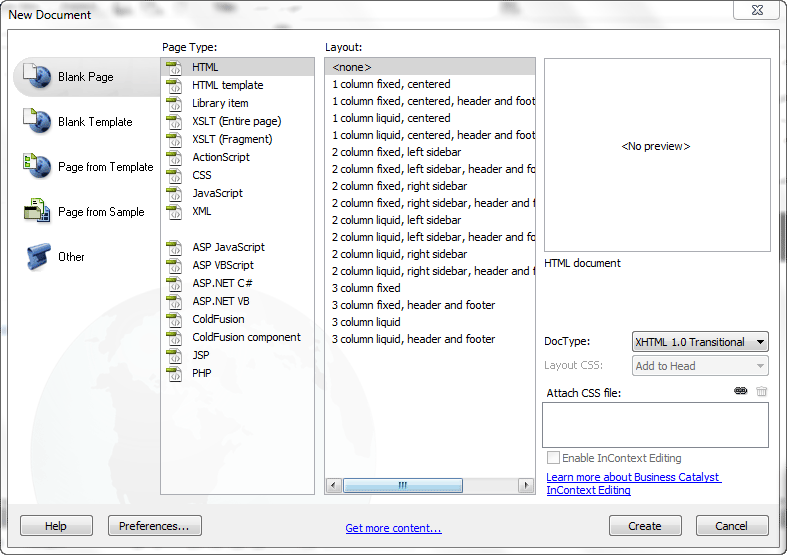Click the XML file icon
The image size is (787, 555).
point(174,212)
